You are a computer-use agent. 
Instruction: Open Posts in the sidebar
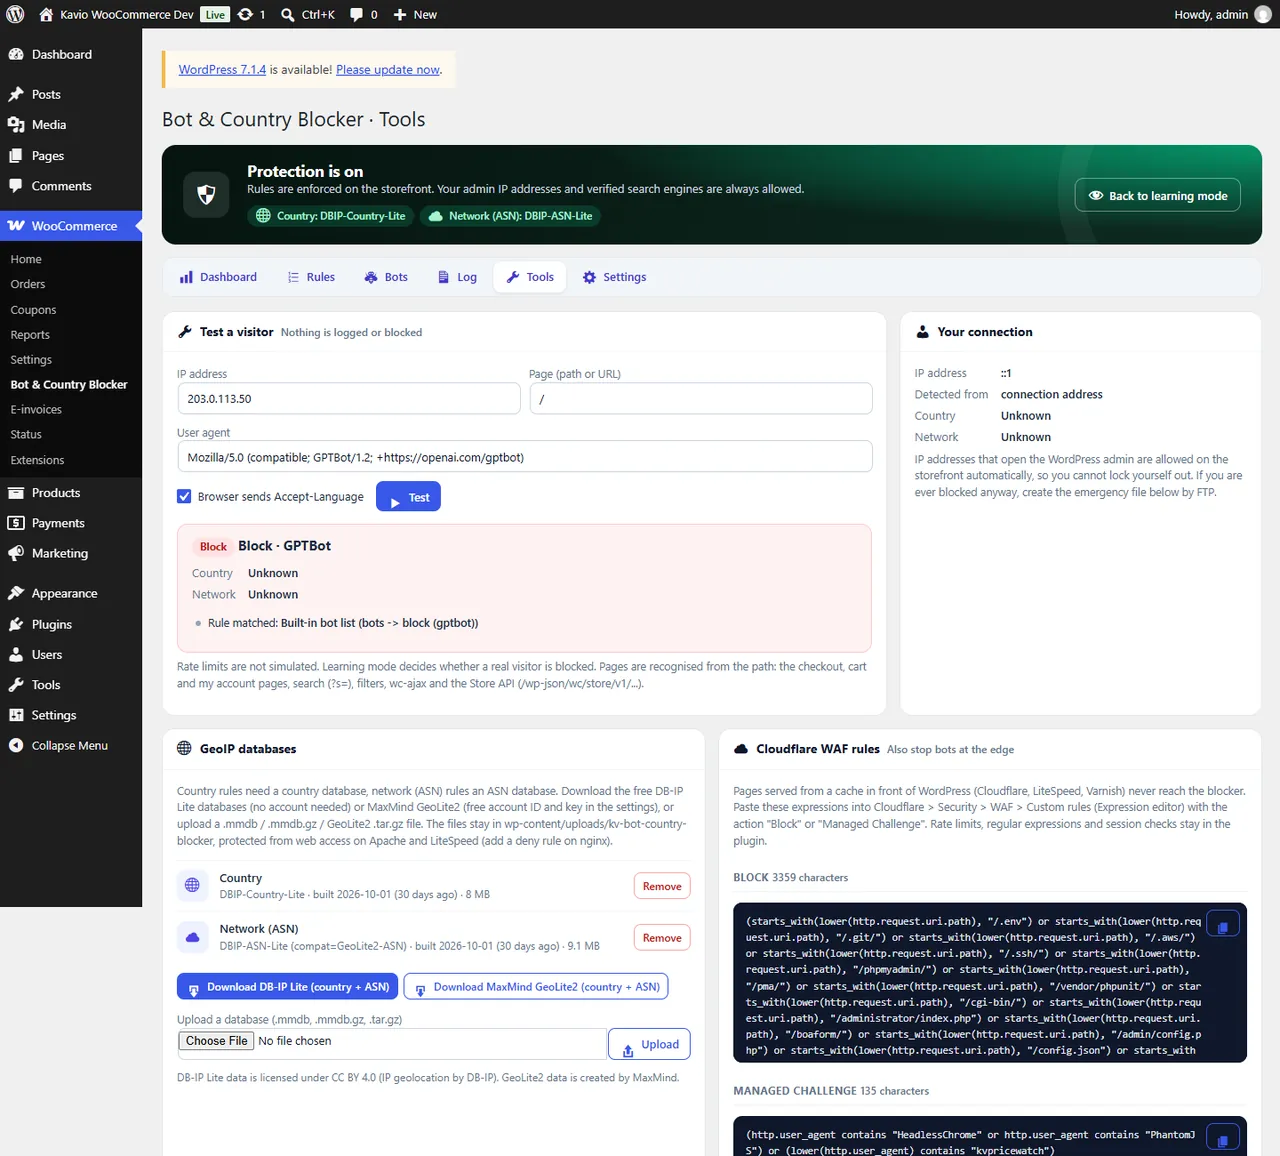[46, 94]
